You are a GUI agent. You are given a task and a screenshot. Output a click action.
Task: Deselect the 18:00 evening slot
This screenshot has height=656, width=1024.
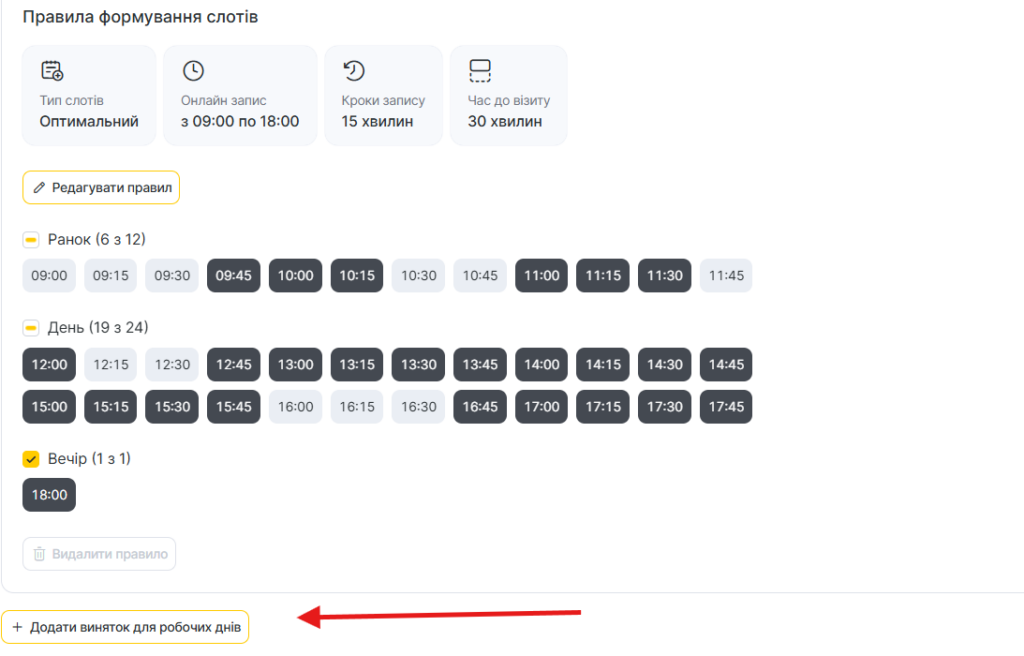tap(49, 495)
